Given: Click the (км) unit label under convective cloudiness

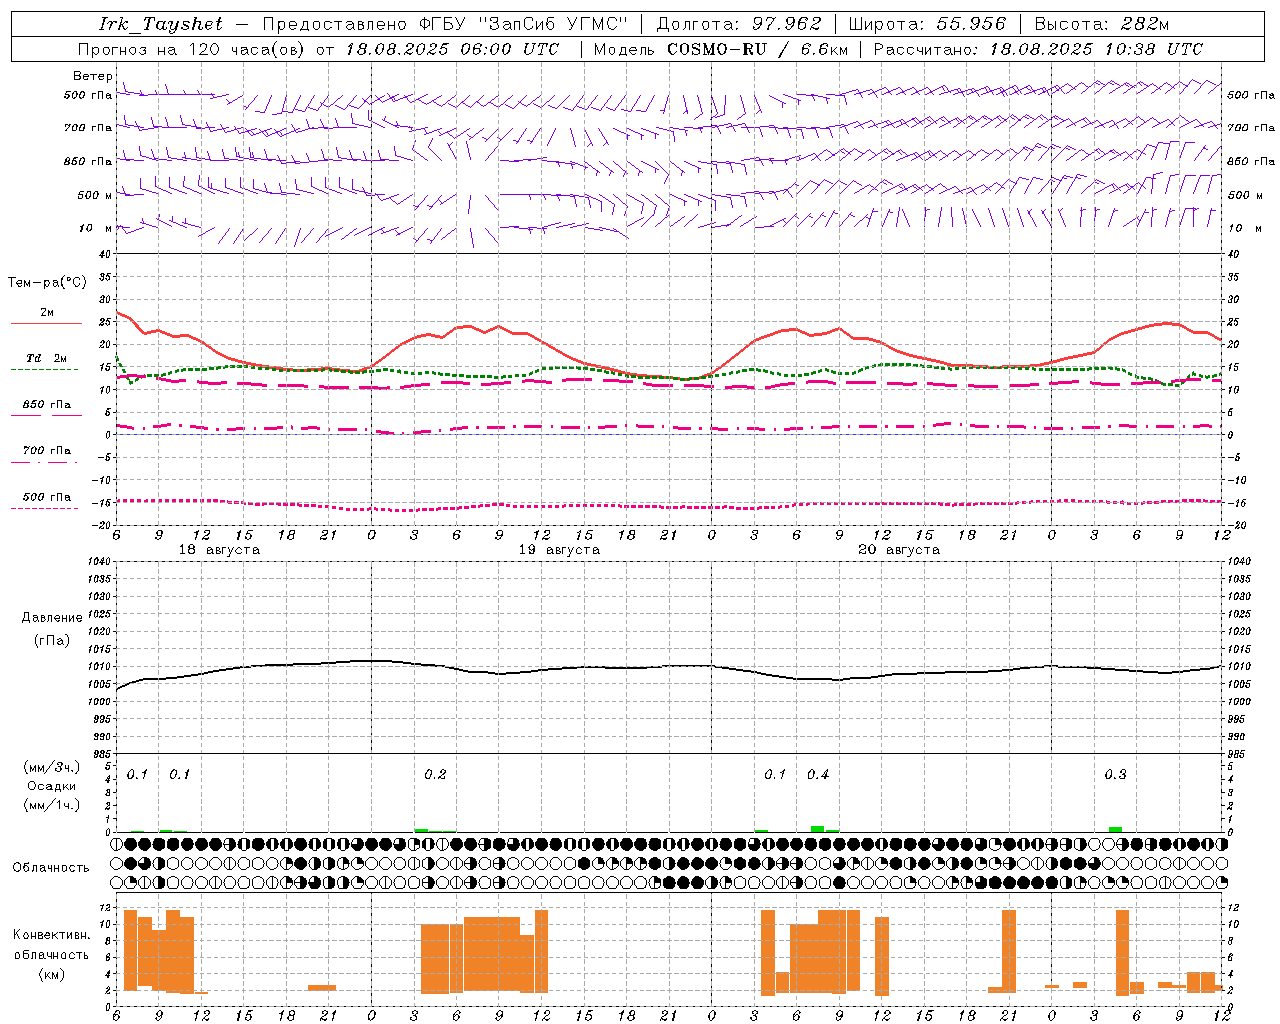Looking at the screenshot, I should (x=51, y=974).
